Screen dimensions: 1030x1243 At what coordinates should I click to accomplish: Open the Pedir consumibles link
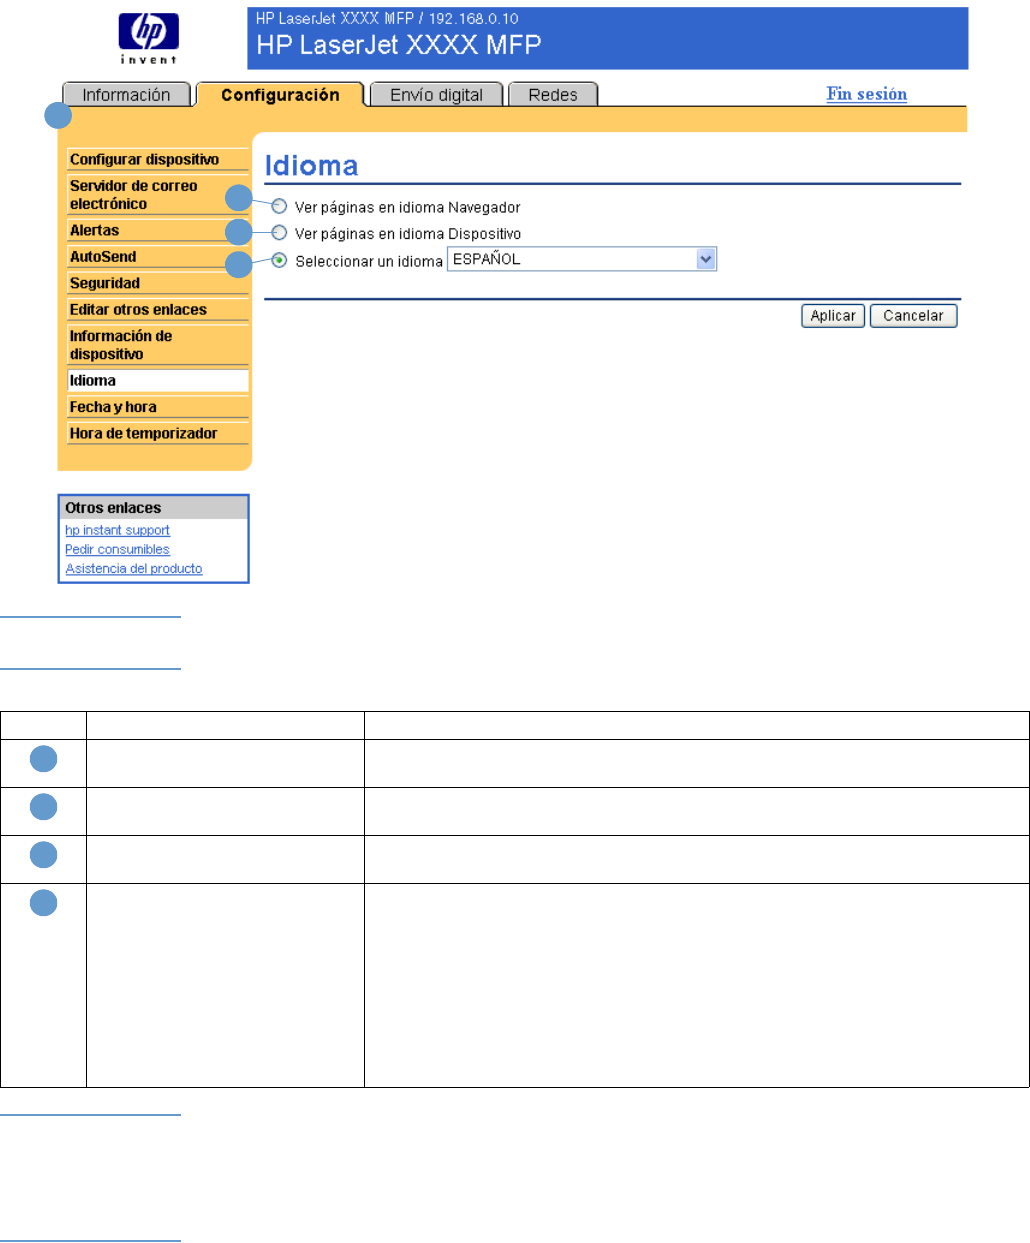point(117,549)
